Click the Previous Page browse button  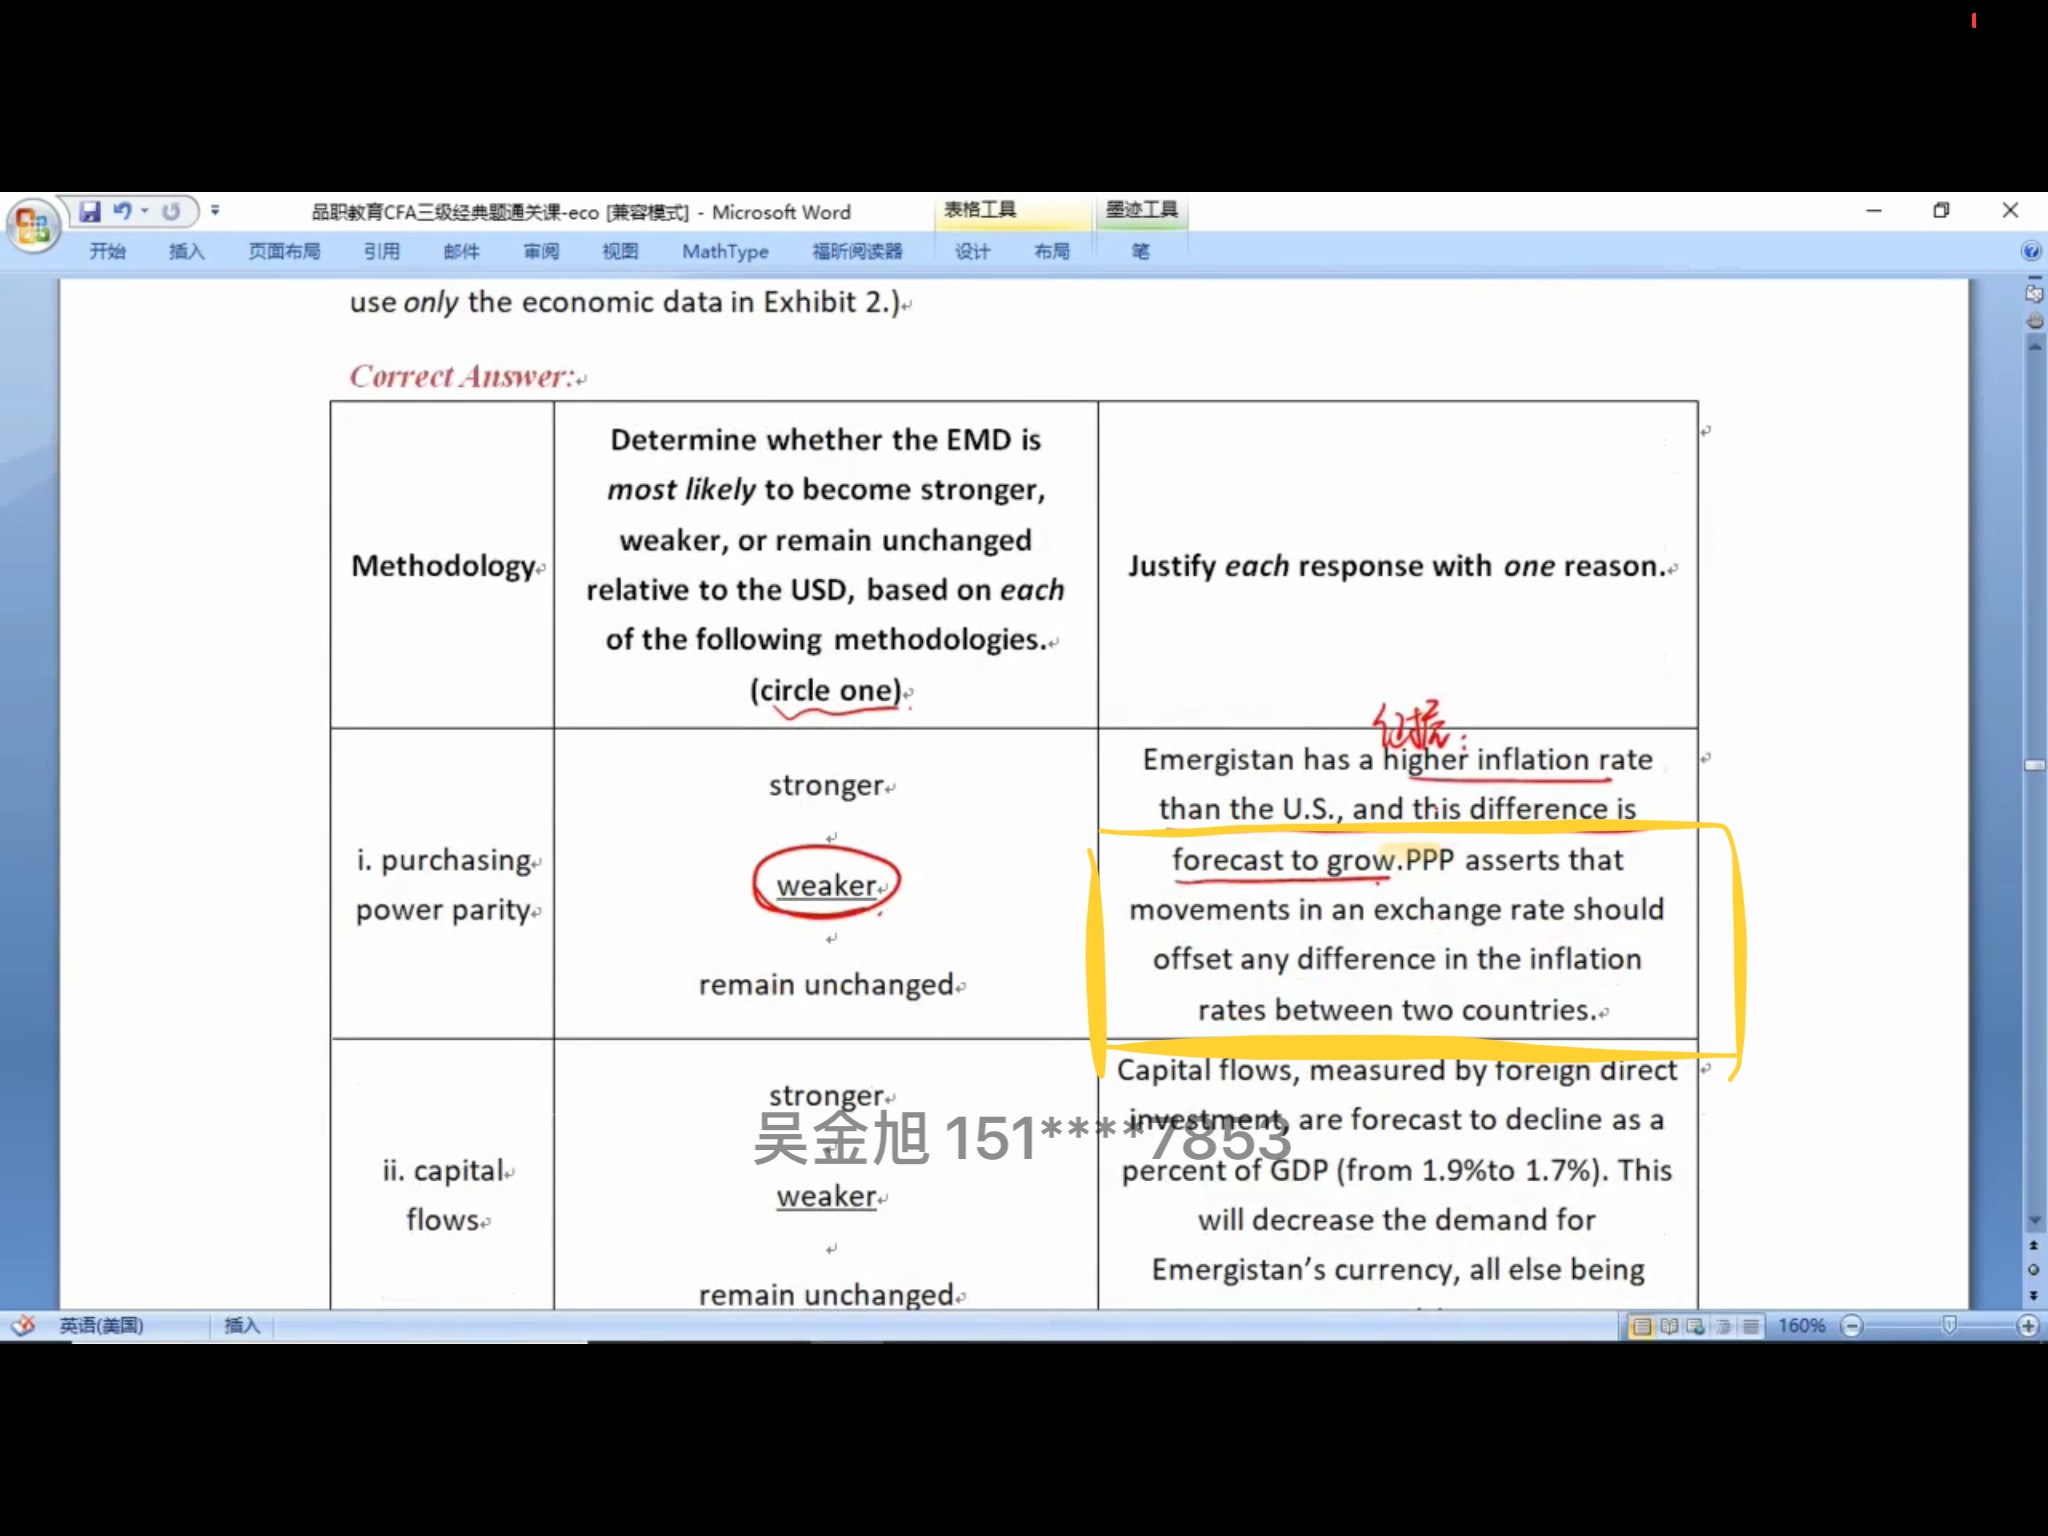click(2033, 1246)
